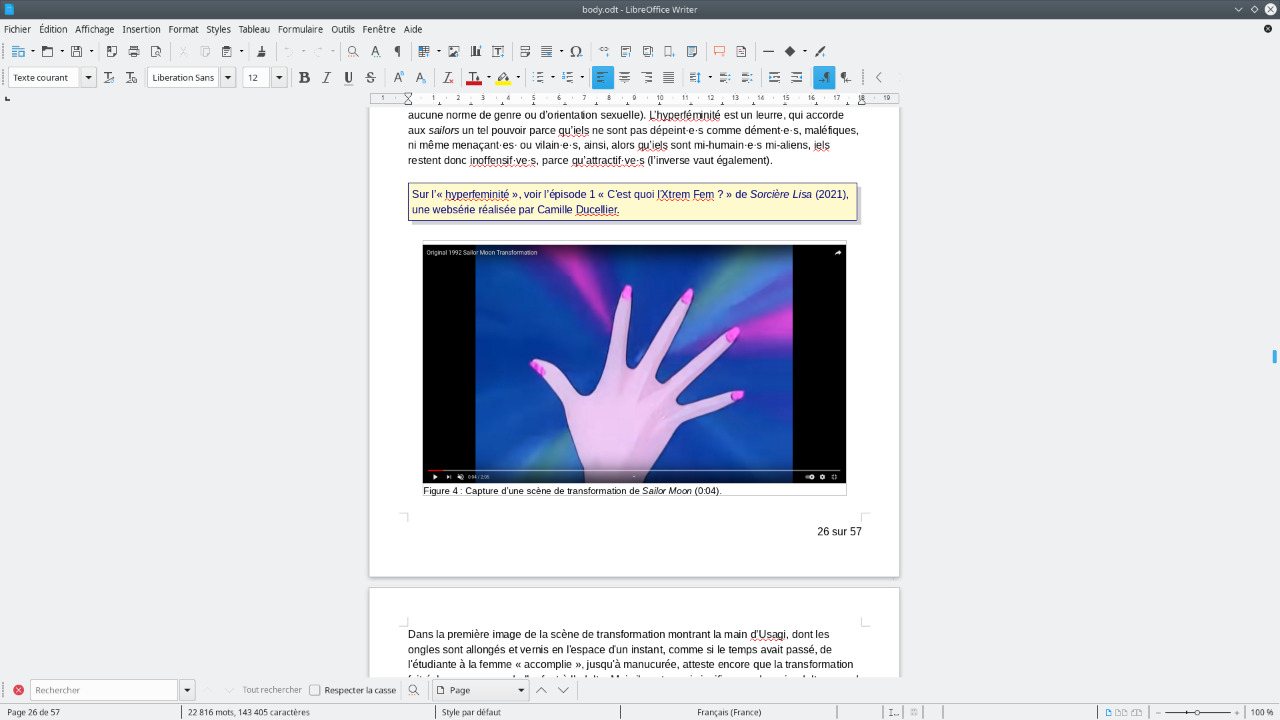Increase paragraph indent
Image resolution: width=1280 pixels, height=720 pixels.
tap(774, 77)
